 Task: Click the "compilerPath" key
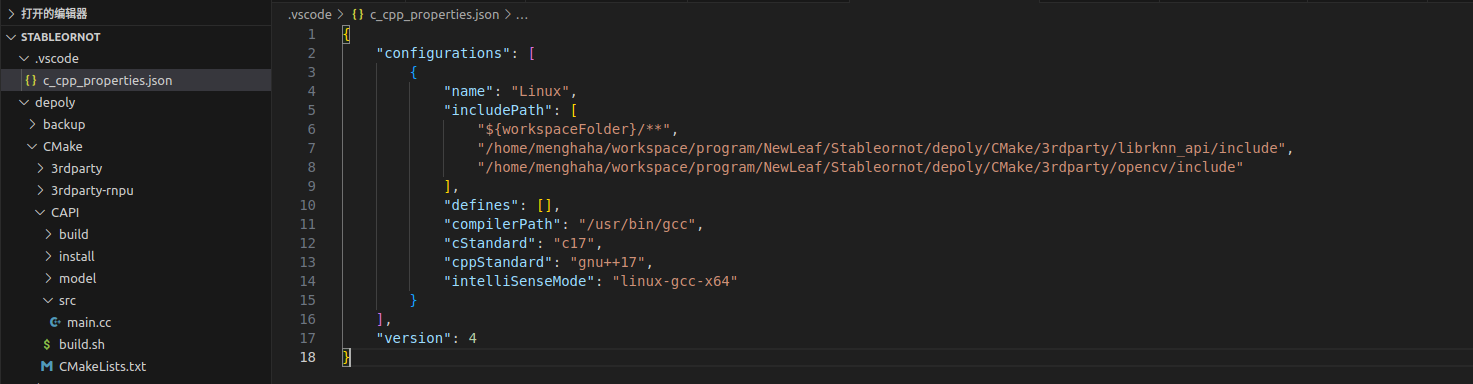(502, 224)
